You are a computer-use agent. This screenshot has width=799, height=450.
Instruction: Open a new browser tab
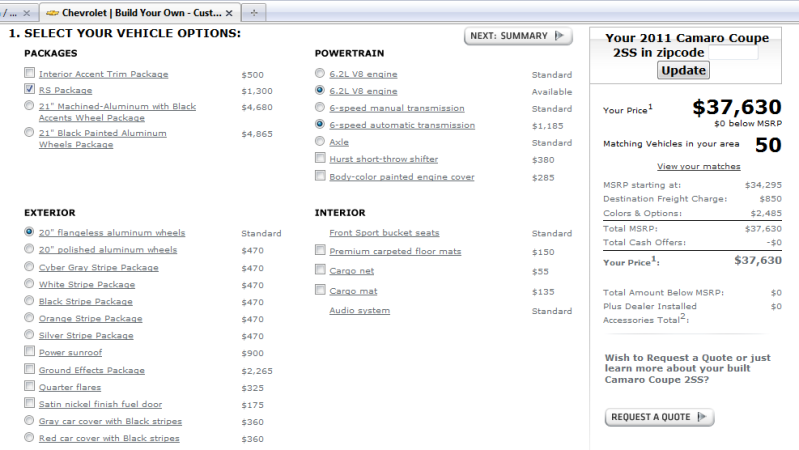[254, 13]
